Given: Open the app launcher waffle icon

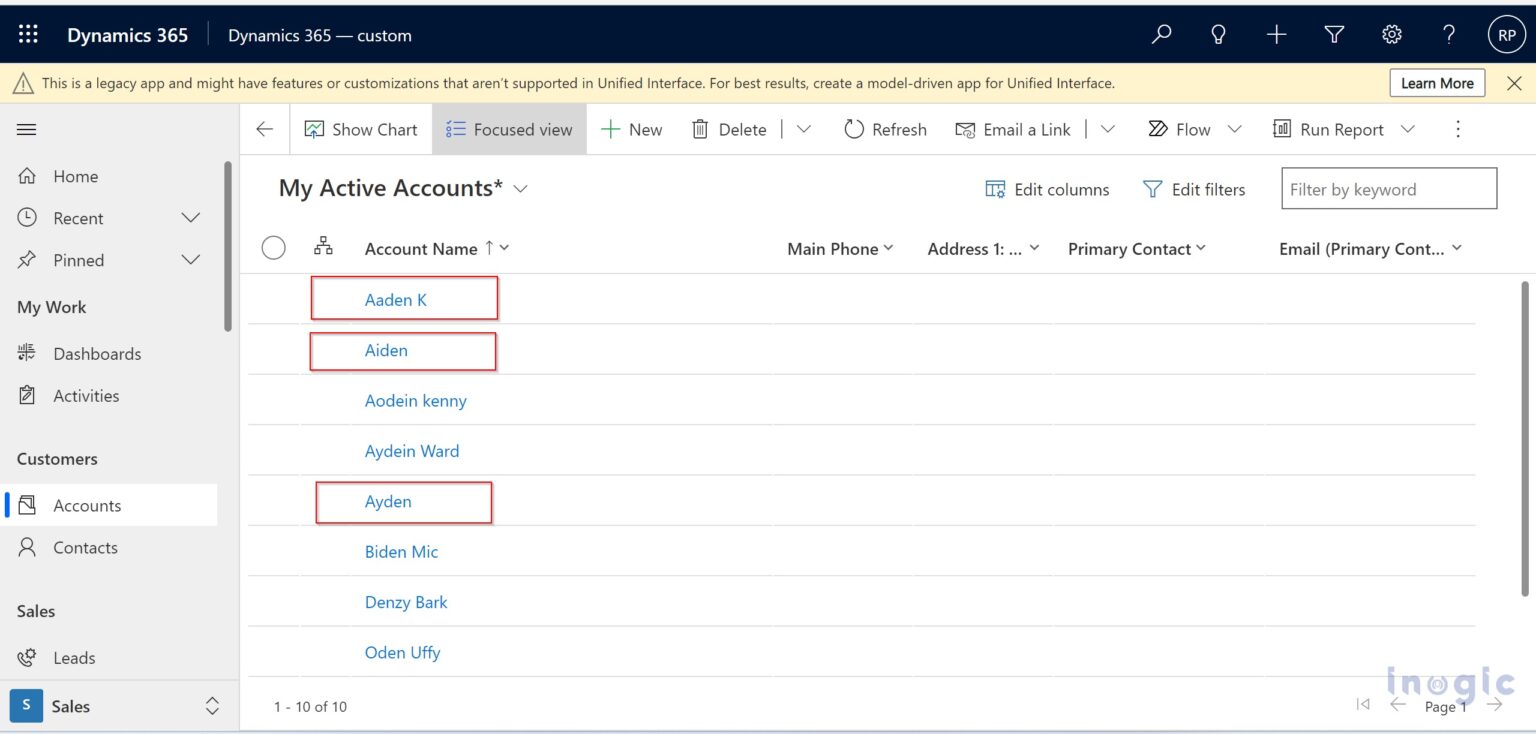Looking at the screenshot, I should click(x=27, y=33).
